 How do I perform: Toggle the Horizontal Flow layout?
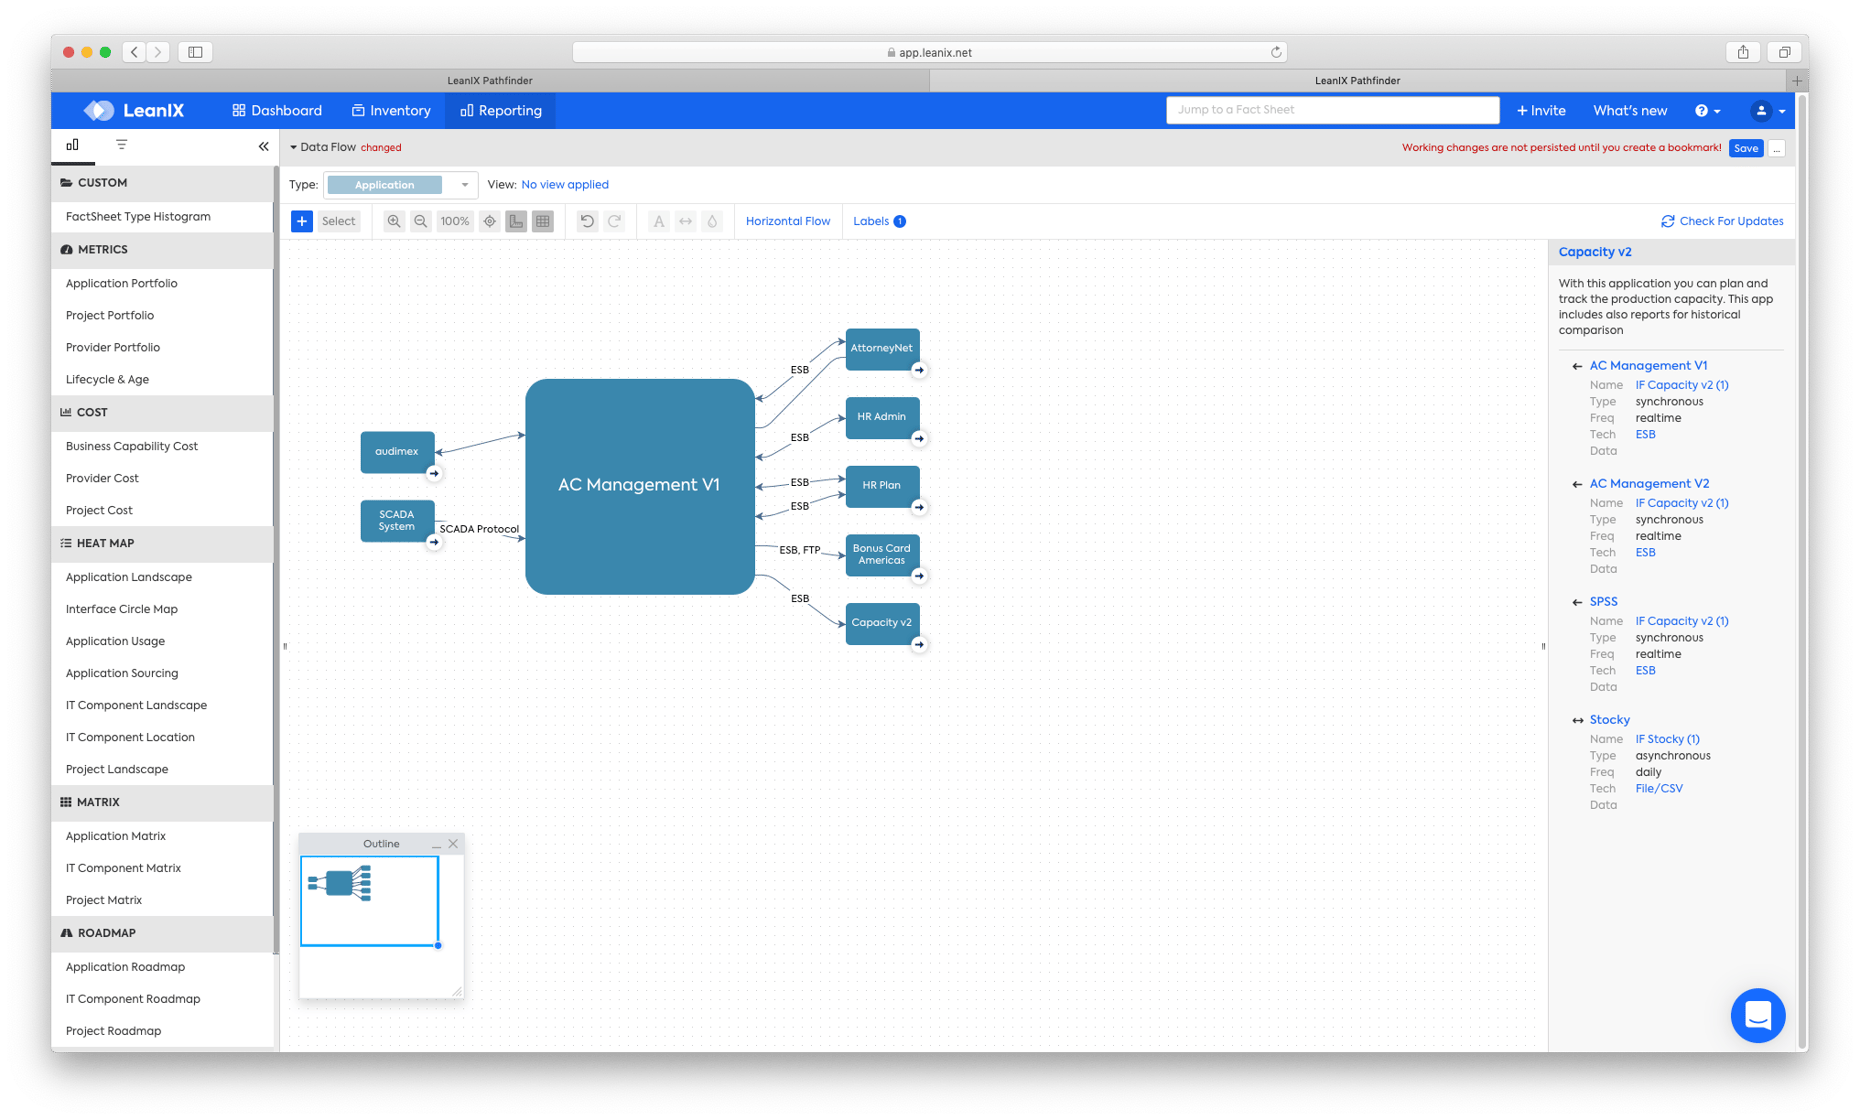788,221
